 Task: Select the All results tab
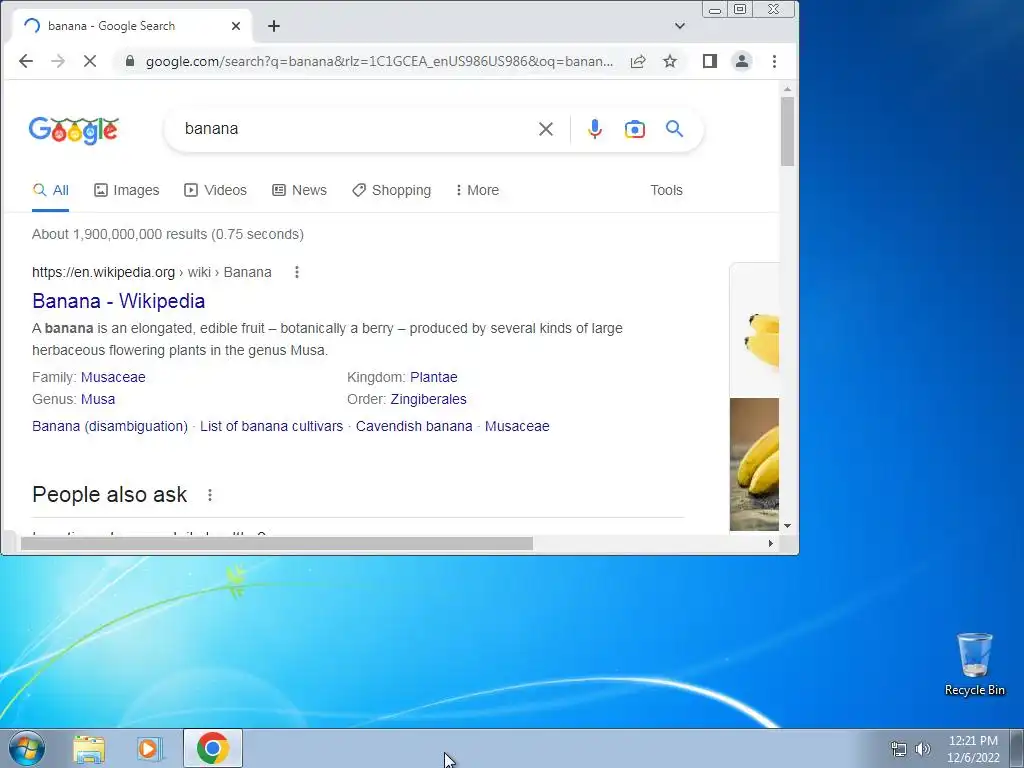coord(50,190)
